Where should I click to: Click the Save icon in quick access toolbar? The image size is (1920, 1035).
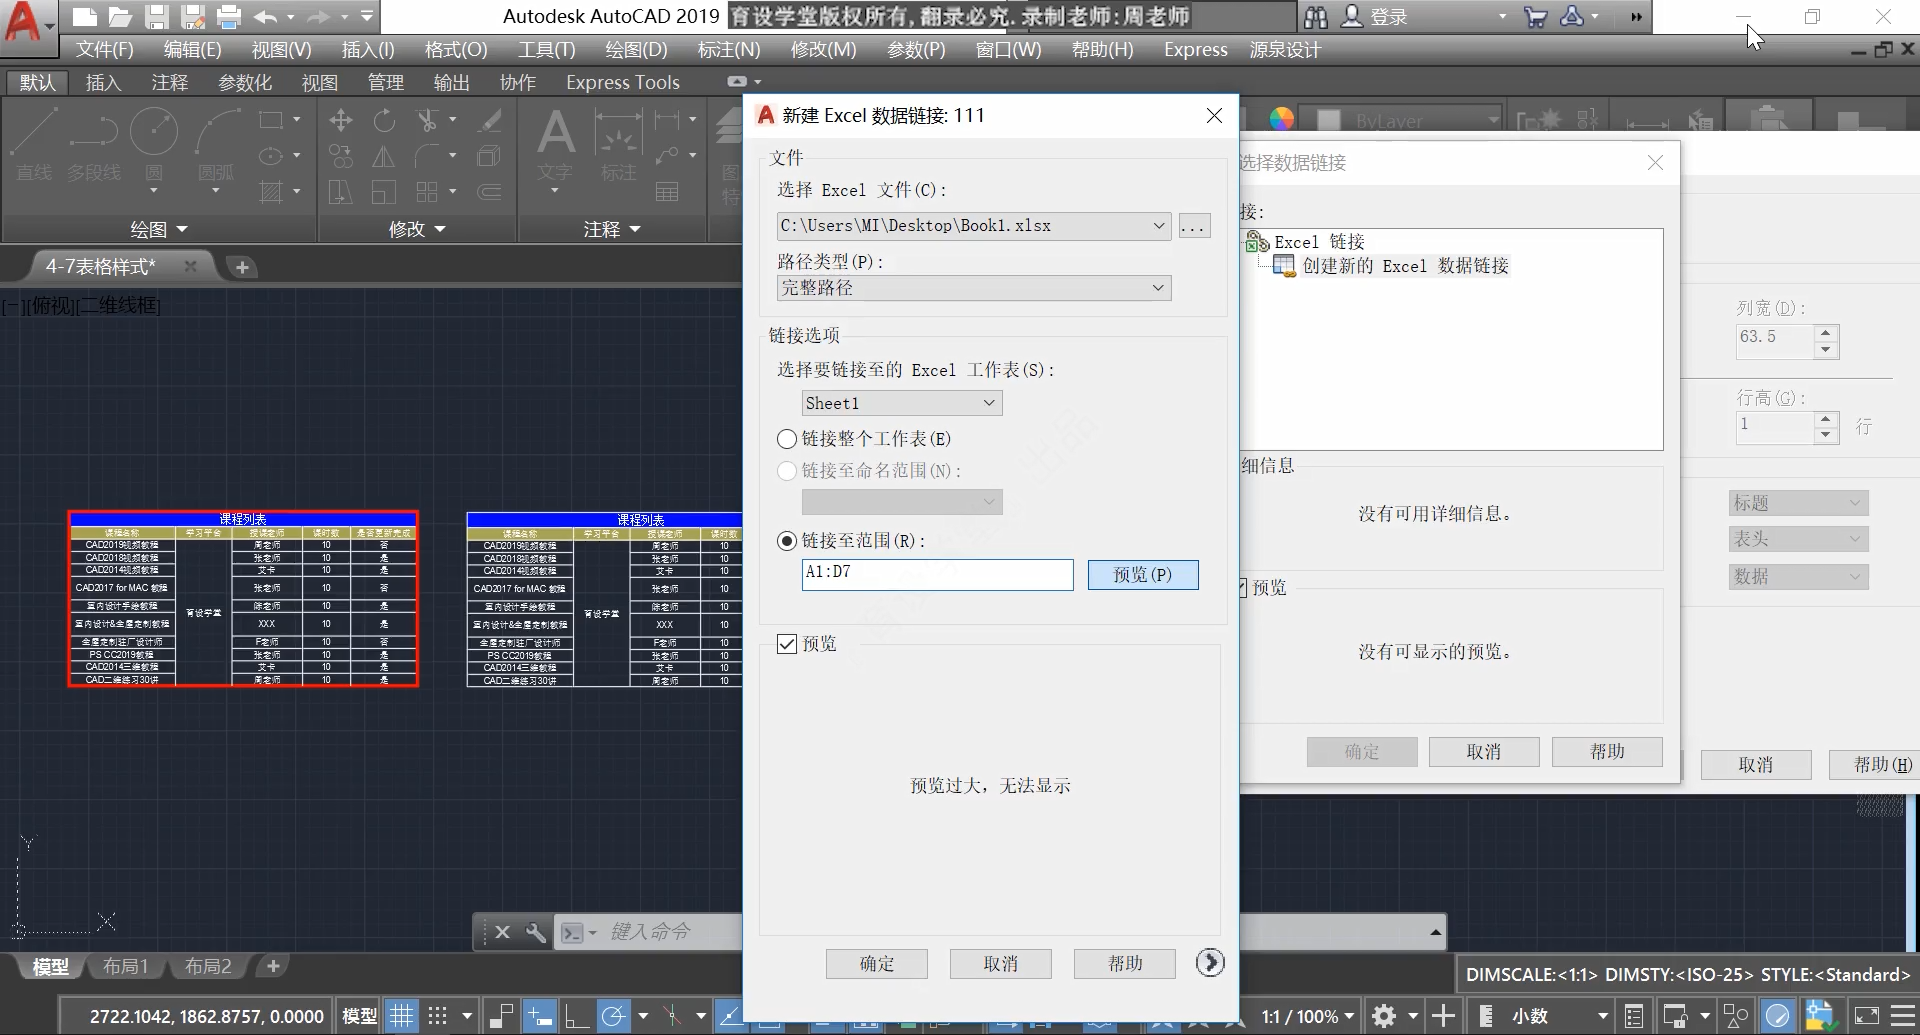156,16
